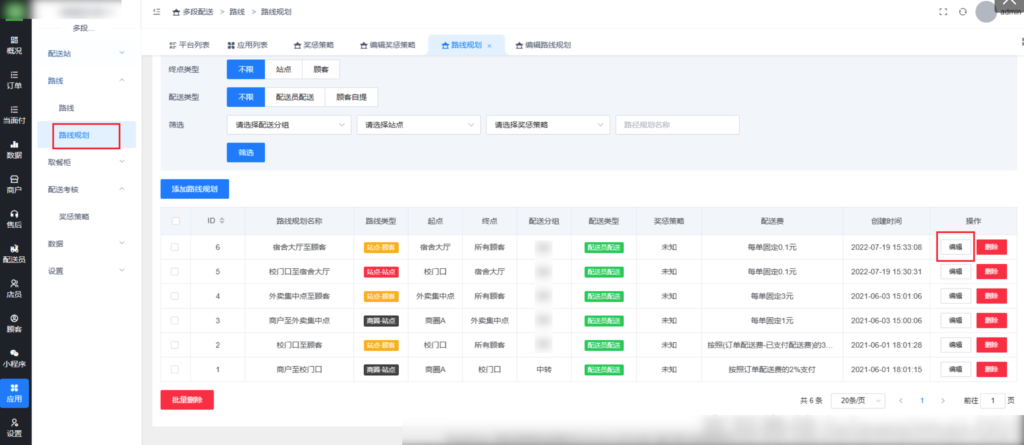Select 顾客自提 for 配送类型 filter

pyautogui.click(x=351, y=97)
